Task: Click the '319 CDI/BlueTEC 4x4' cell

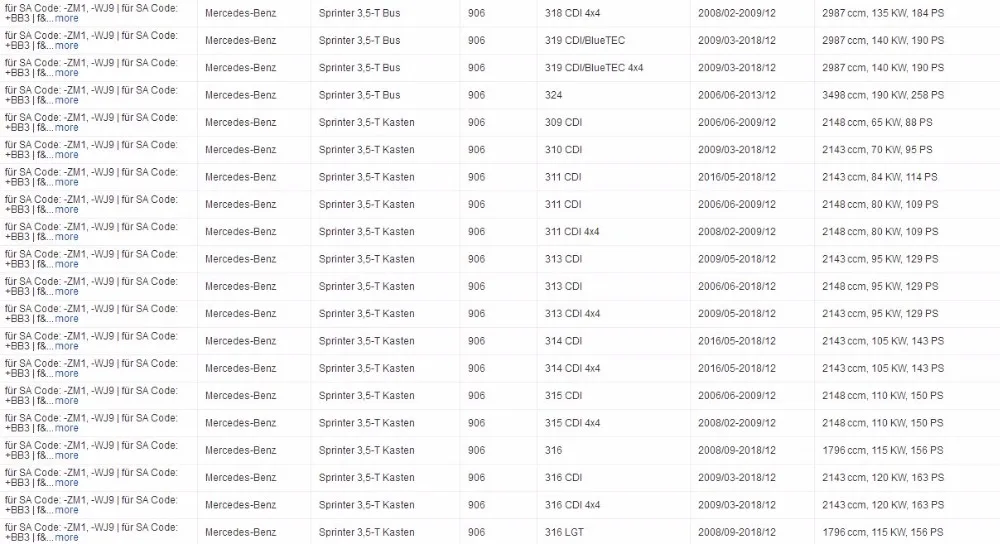Action: click(x=594, y=68)
